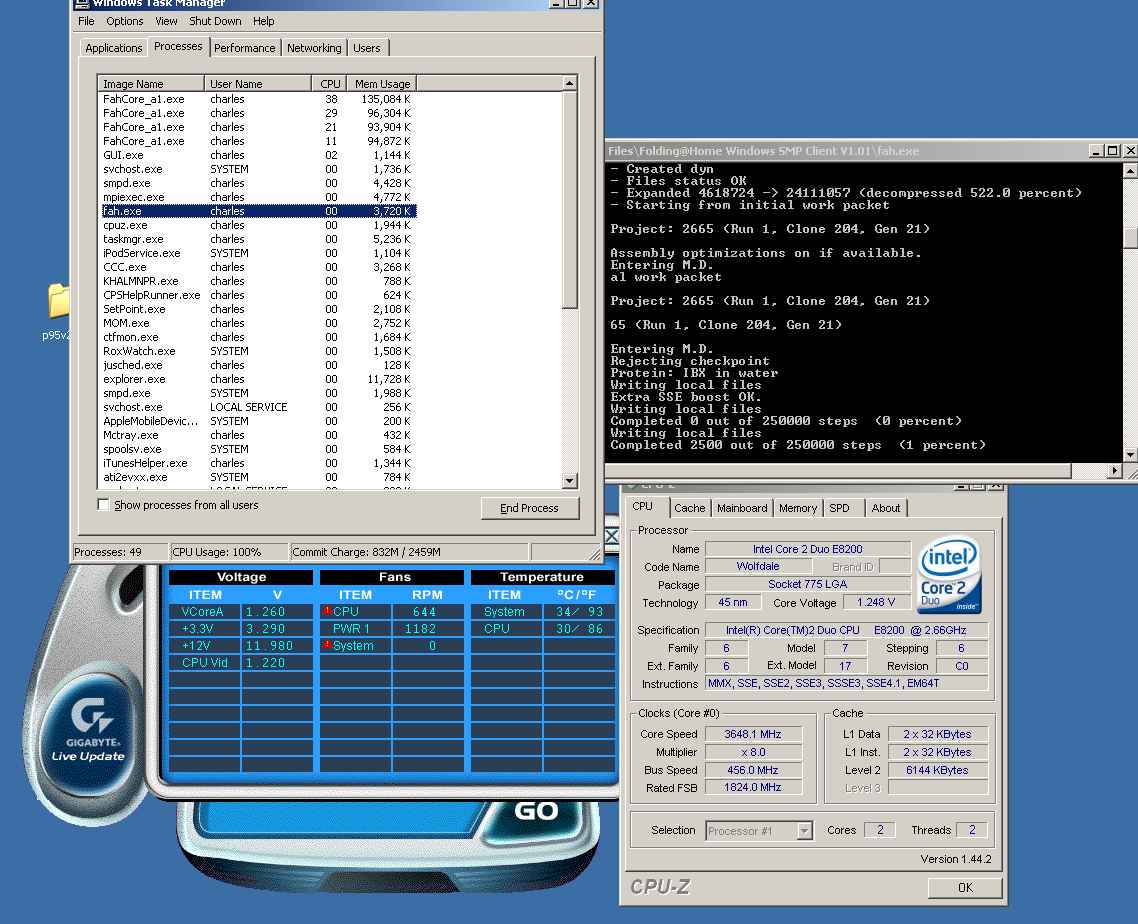Click the red CPU fan warning icon
The width and height of the screenshot is (1138, 924).
pyautogui.click(x=327, y=610)
